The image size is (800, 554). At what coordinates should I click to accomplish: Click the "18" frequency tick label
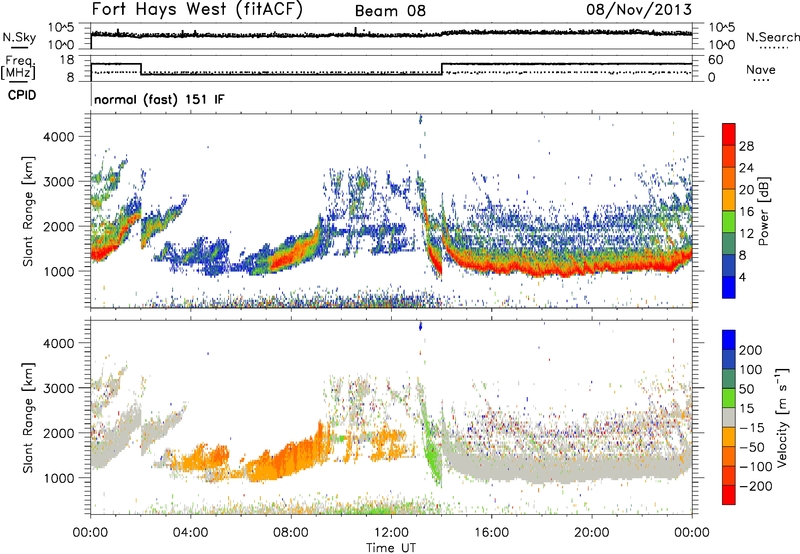67,60
